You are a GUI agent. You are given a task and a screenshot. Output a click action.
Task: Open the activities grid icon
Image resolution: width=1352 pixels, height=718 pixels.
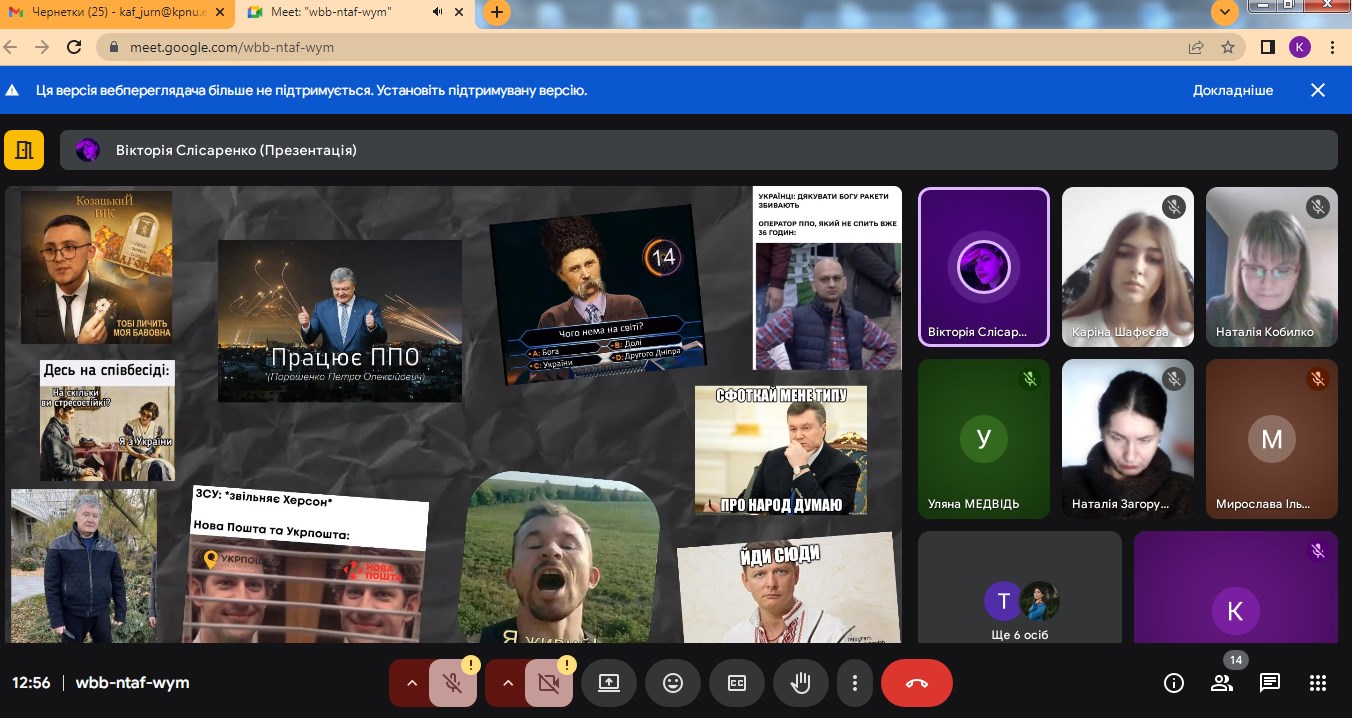1318,683
